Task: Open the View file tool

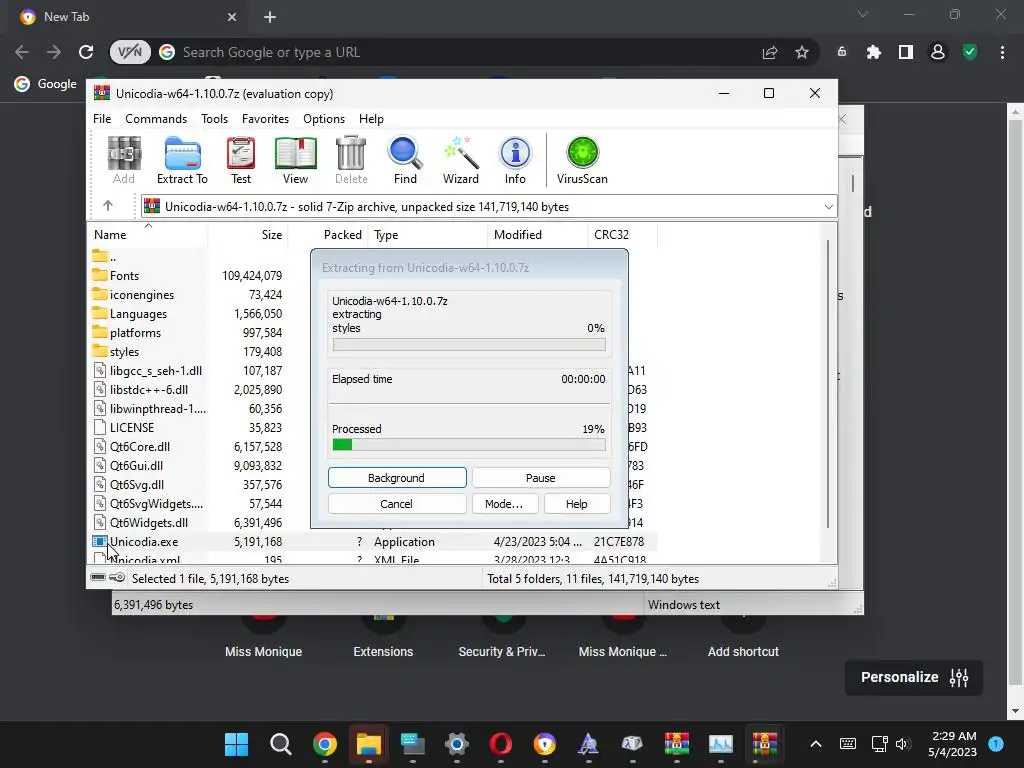Action: pyautogui.click(x=295, y=161)
